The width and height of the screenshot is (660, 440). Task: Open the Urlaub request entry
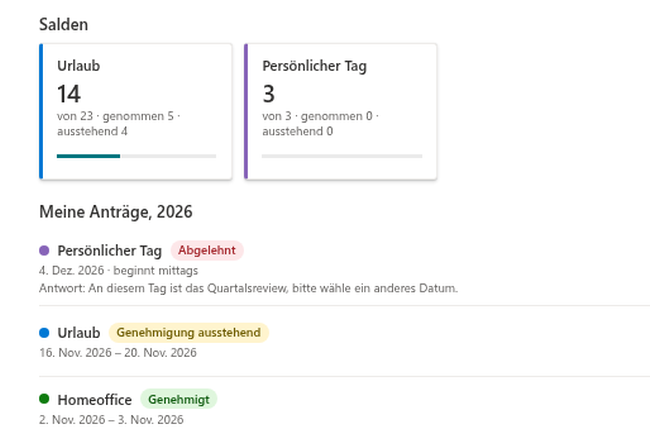pyautogui.click(x=344, y=341)
